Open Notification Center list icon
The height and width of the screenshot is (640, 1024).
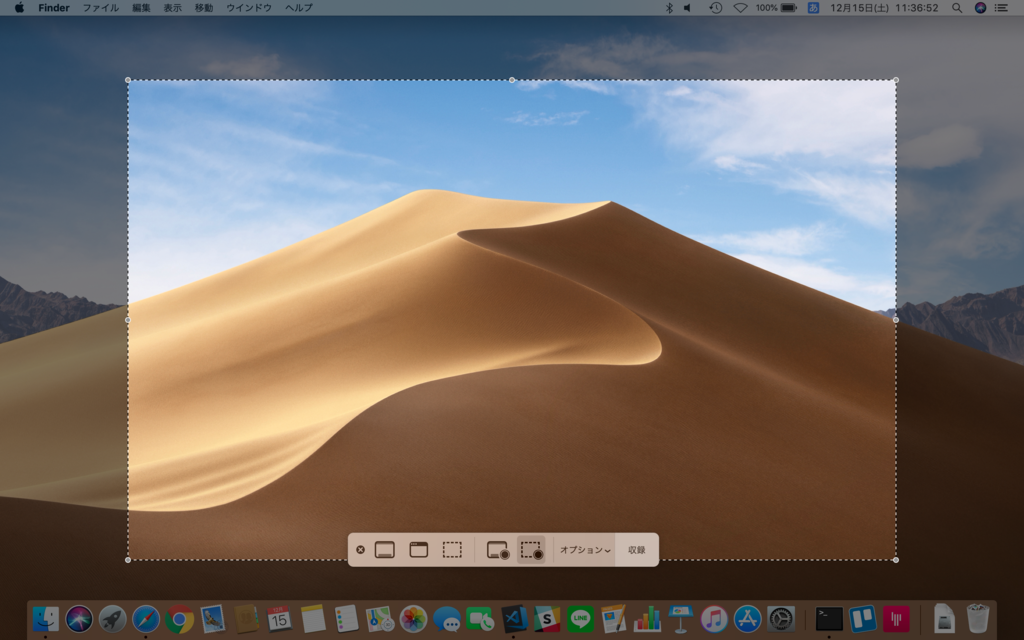[x=1000, y=8]
